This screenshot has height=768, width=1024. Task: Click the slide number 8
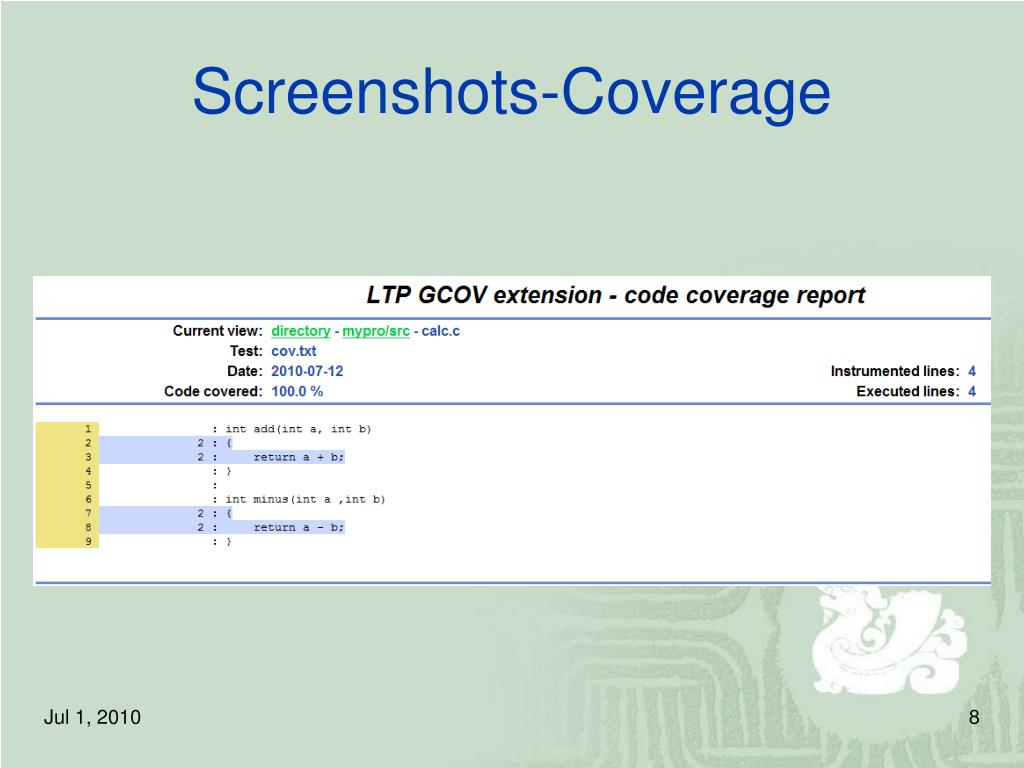click(974, 717)
